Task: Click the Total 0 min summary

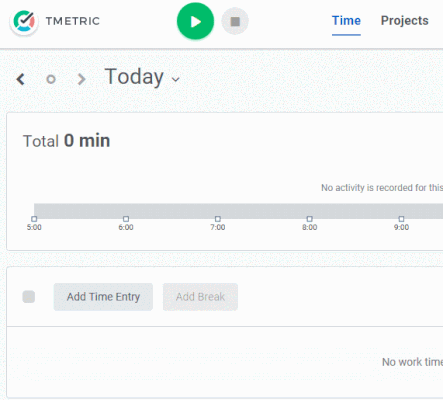Action: pyautogui.click(x=66, y=141)
